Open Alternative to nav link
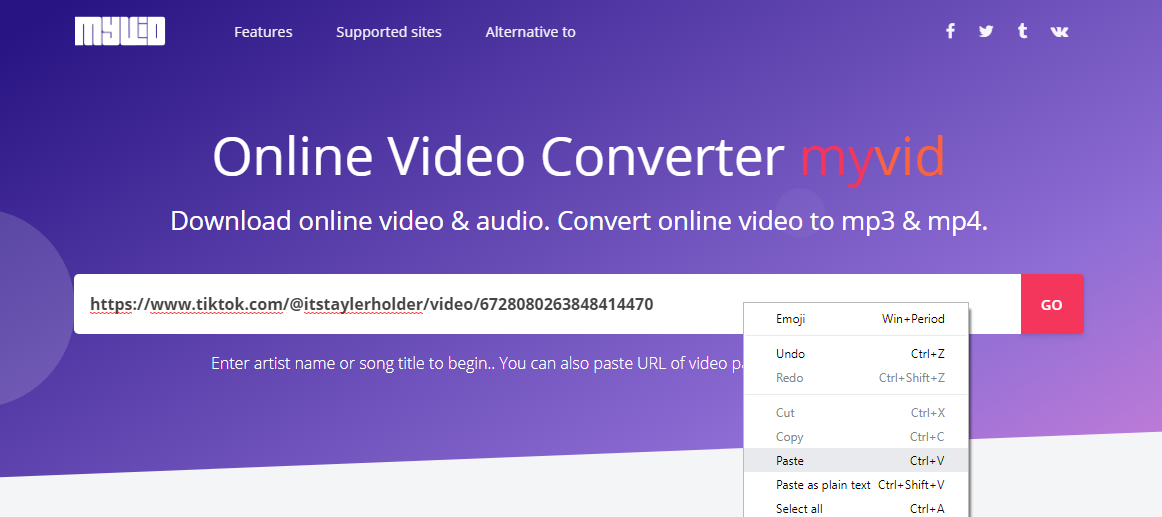Viewport: 1162px width, 517px height. [x=531, y=32]
